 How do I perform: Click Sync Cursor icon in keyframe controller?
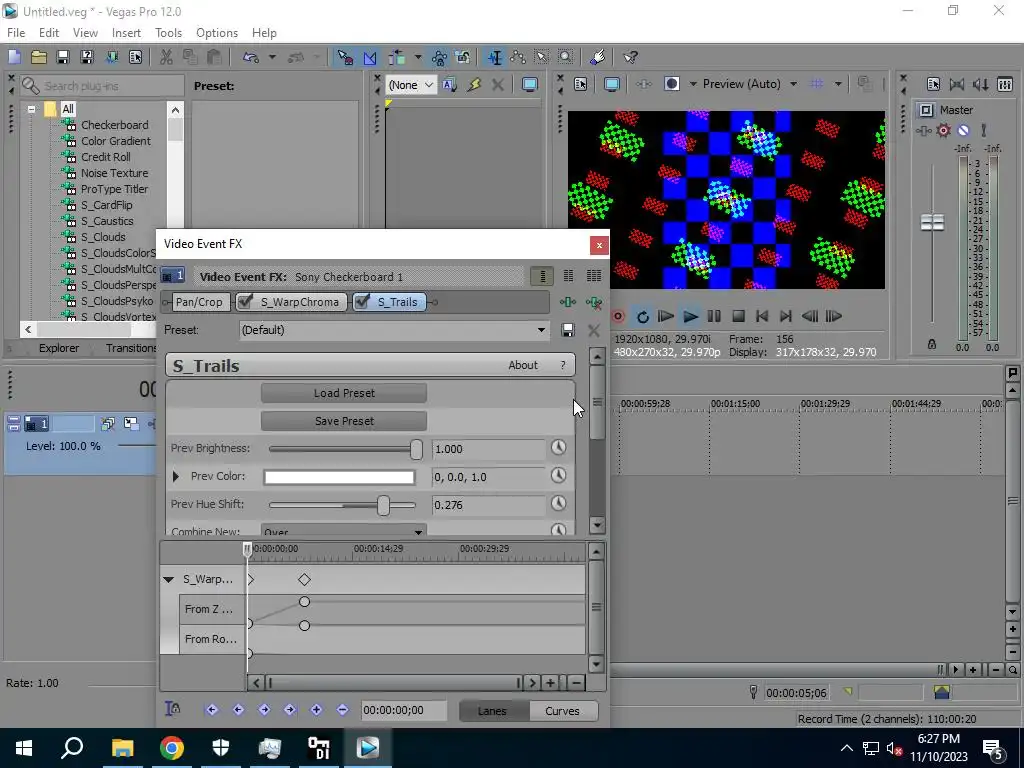172,709
